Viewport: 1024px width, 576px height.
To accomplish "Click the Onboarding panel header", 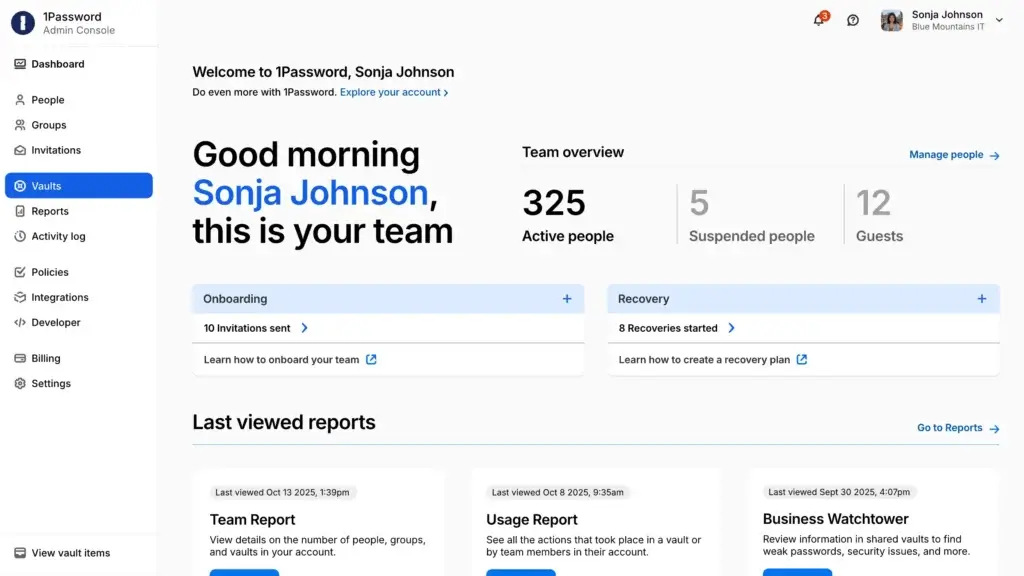I will tap(388, 298).
